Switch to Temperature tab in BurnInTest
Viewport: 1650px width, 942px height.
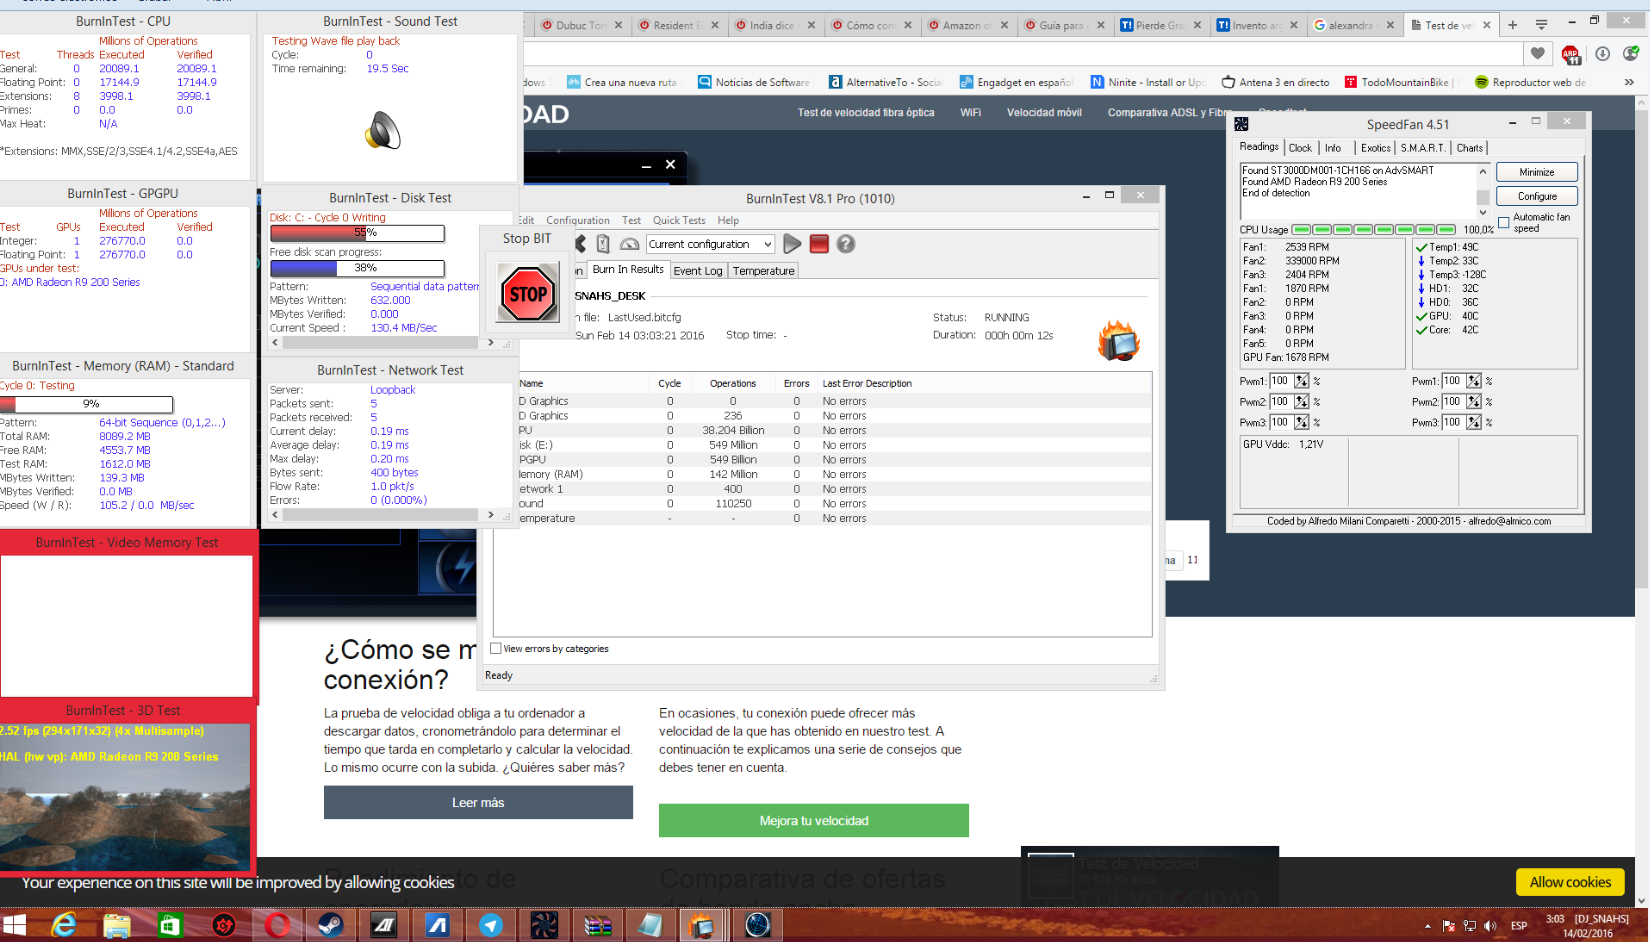click(763, 271)
